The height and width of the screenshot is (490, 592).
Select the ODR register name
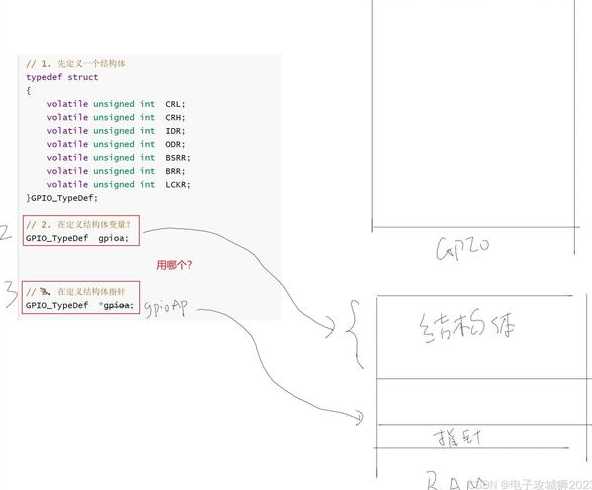coord(173,144)
